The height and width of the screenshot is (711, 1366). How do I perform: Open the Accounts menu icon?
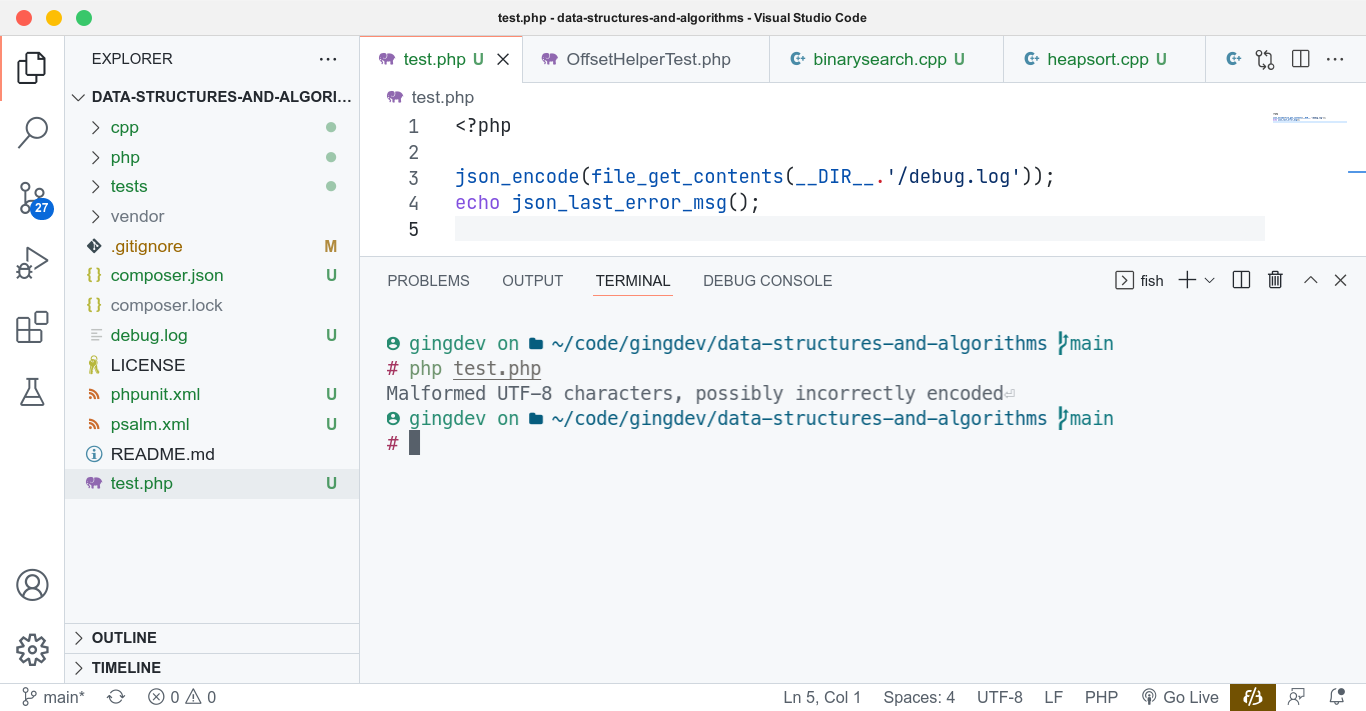click(33, 584)
